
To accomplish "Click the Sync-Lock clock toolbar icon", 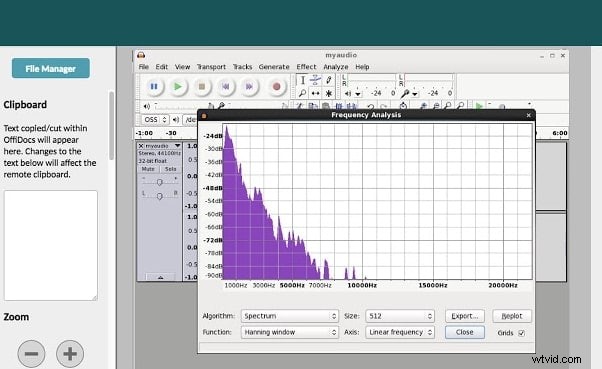I will coord(403,106).
